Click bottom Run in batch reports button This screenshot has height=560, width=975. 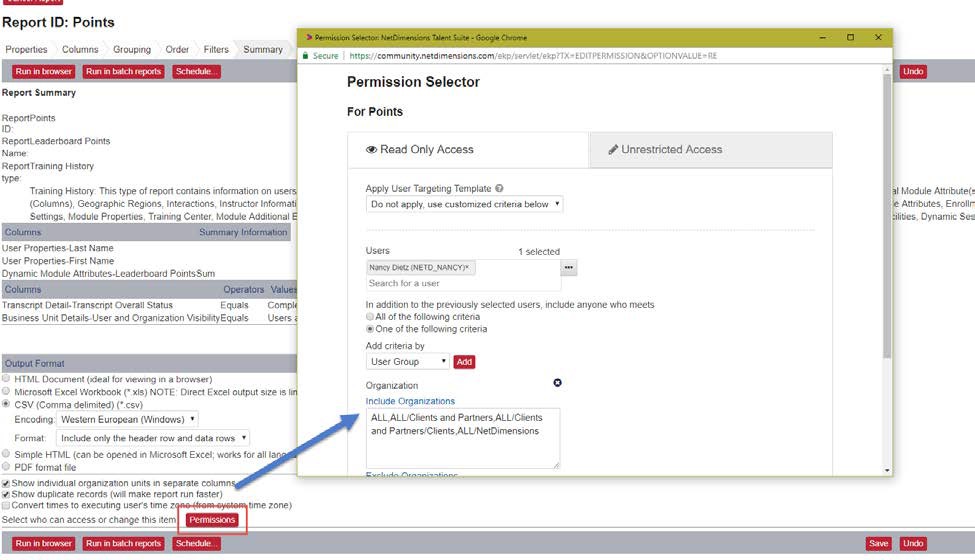click(x=124, y=543)
